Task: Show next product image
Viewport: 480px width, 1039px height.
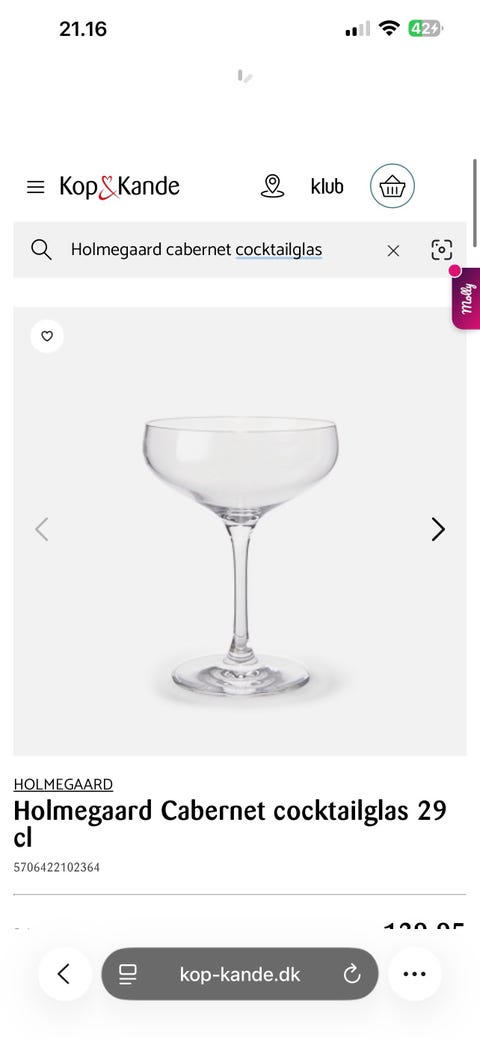Action: (438, 529)
